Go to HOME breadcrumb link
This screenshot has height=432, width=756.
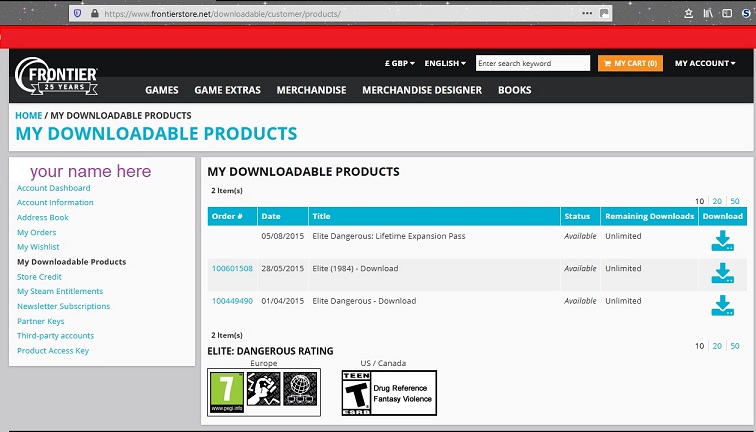coord(28,116)
